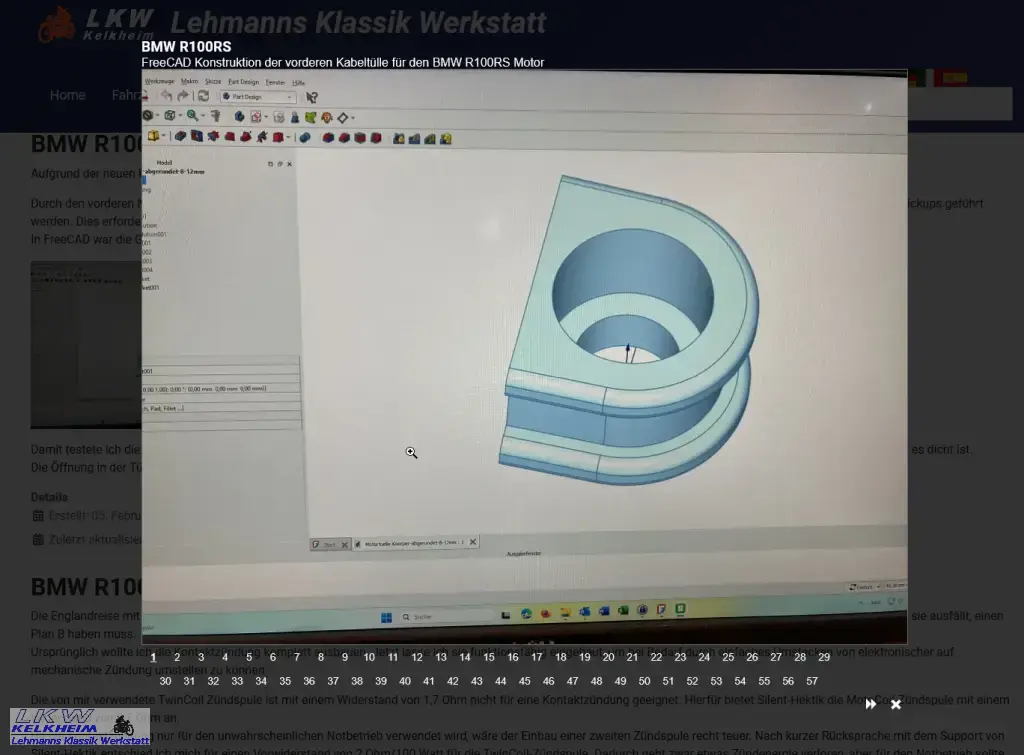Jump to gallery image number 2
1024x755 pixels.
177,657
